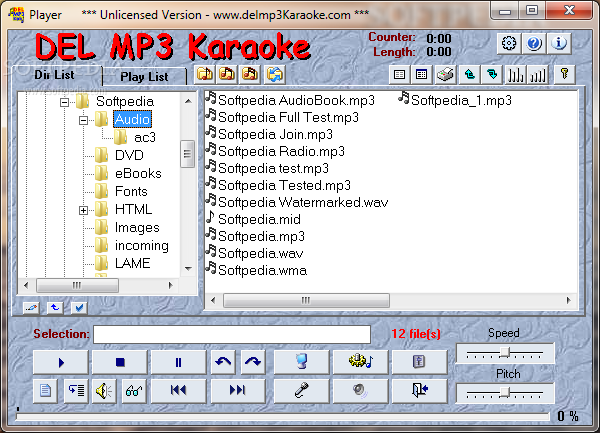Click the printer icon in the toolbar
The image size is (600, 433).
(445, 75)
